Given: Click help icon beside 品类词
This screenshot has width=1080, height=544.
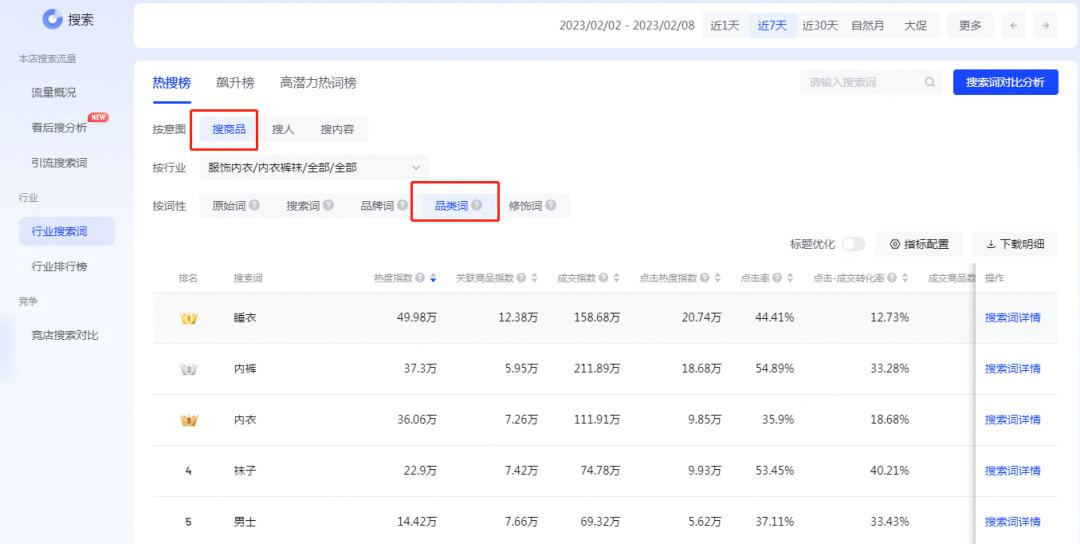Looking at the screenshot, I should coord(477,205).
